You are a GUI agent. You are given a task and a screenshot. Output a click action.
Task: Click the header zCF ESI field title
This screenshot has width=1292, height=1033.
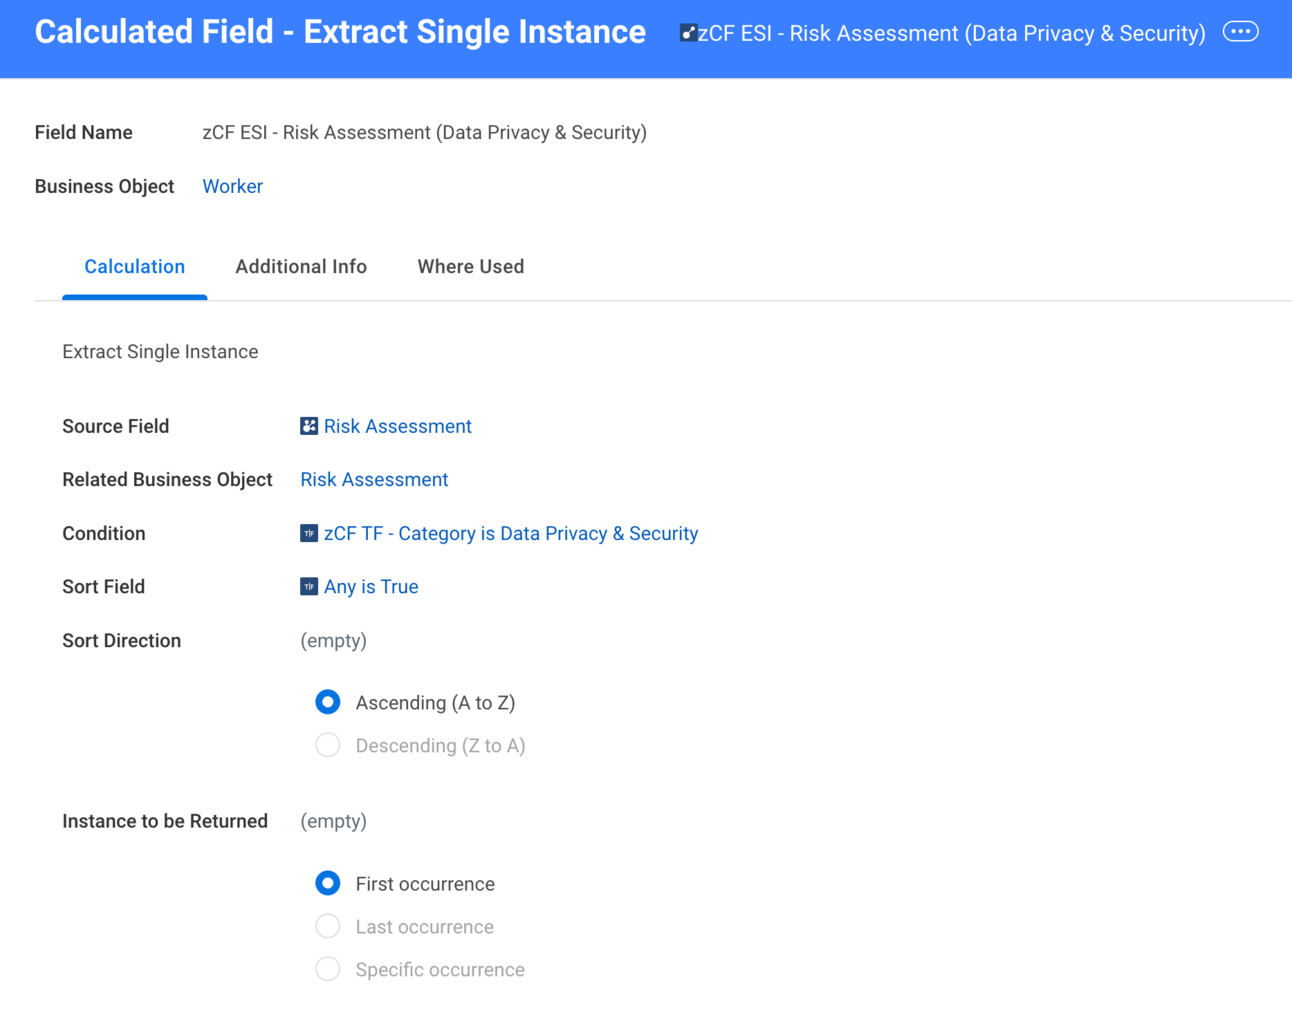pyautogui.click(x=951, y=34)
